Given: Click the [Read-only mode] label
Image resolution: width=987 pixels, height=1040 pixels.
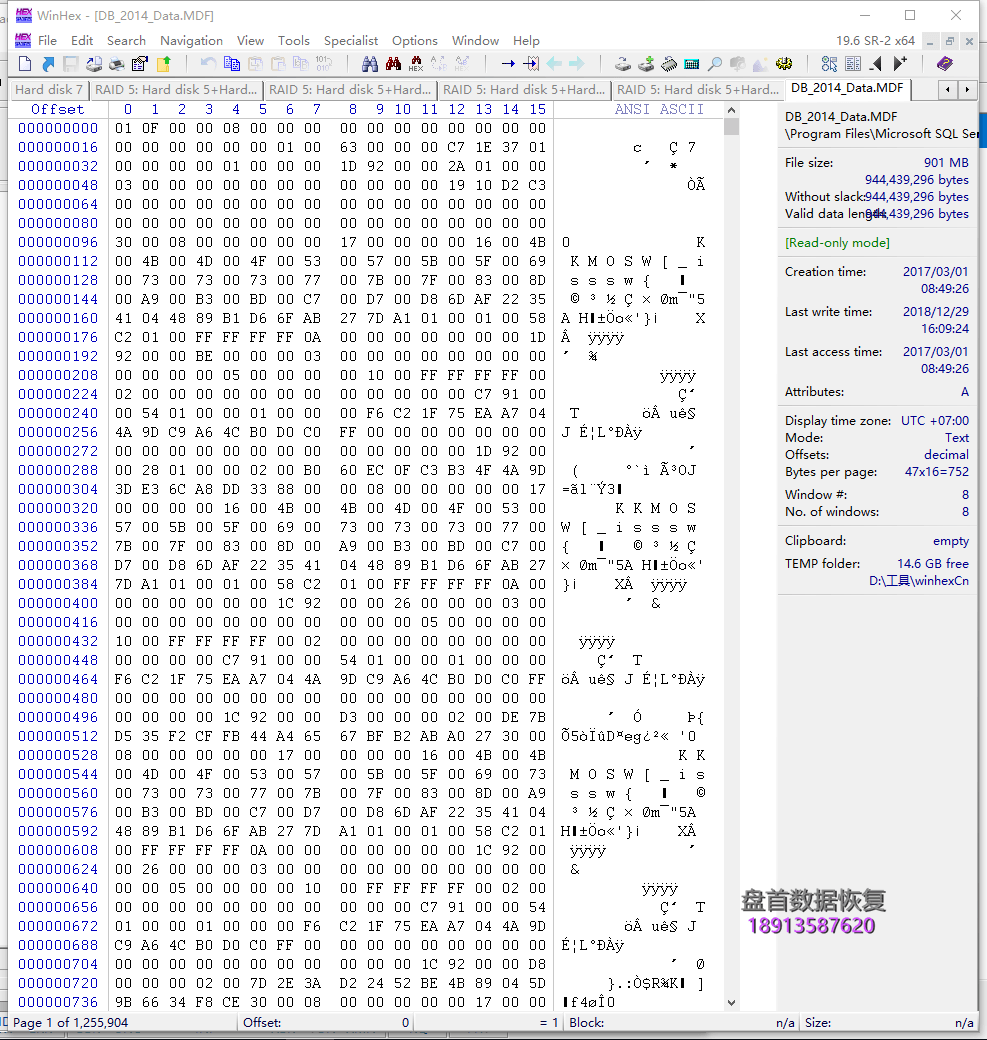Looking at the screenshot, I should point(837,243).
